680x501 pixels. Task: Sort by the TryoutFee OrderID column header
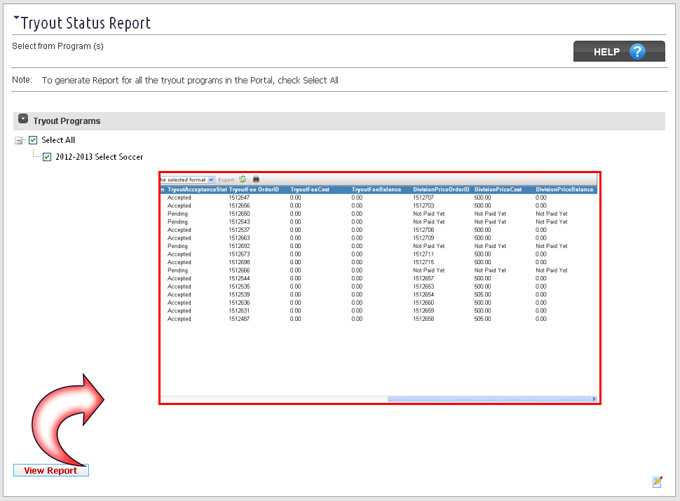click(x=254, y=190)
